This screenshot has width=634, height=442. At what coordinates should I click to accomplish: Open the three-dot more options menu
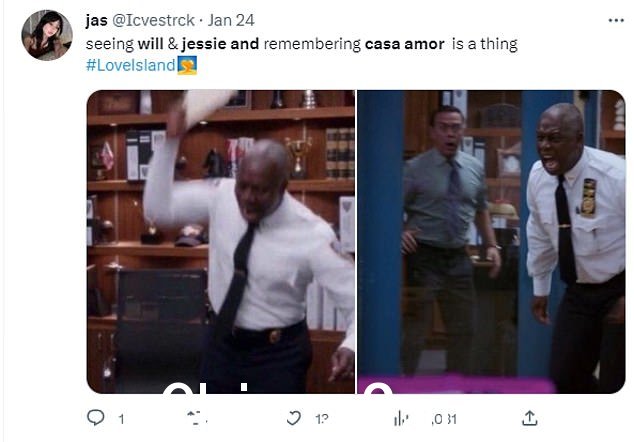coord(616,20)
